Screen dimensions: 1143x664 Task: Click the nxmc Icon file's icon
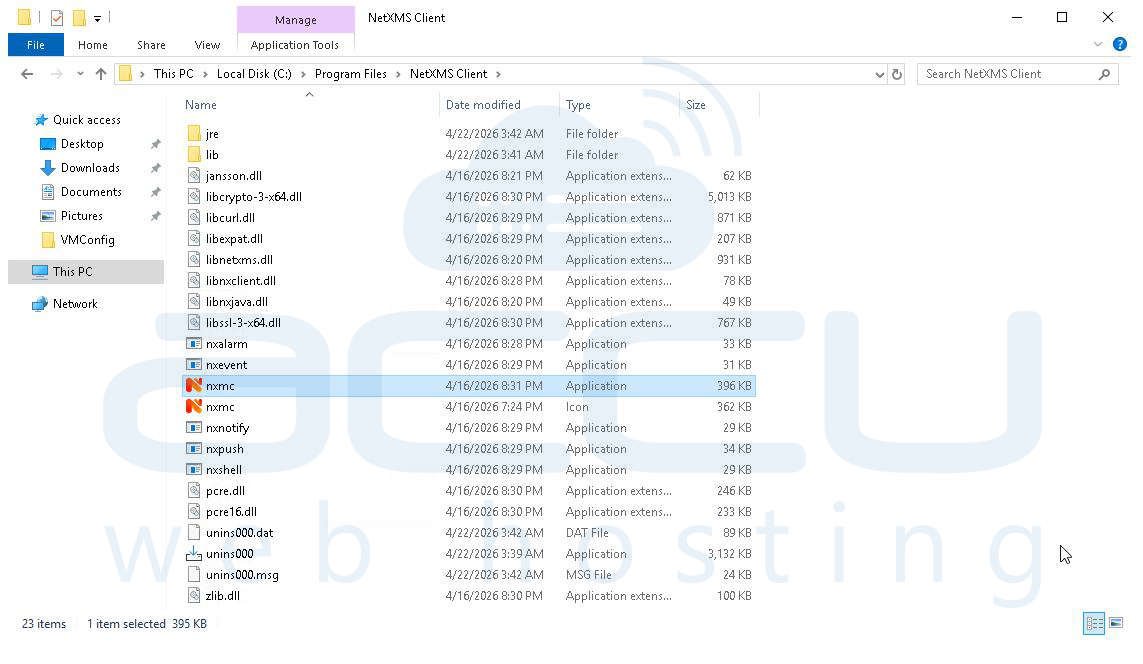[x=194, y=407]
